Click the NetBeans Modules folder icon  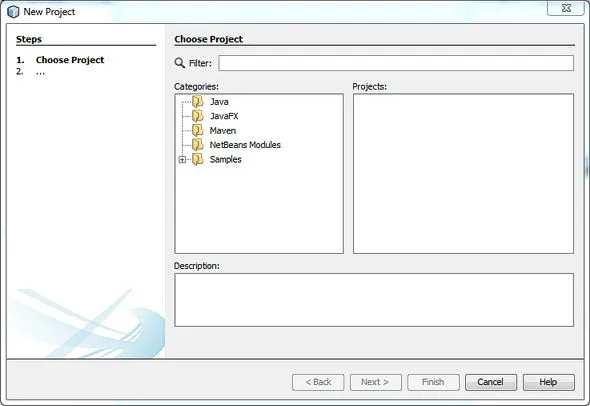point(198,144)
